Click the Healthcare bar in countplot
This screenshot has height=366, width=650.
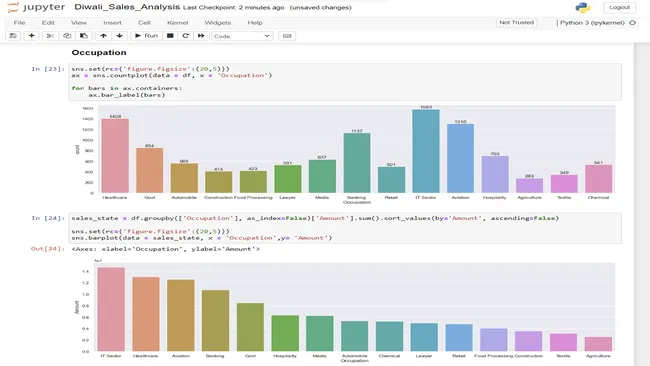tap(115, 156)
